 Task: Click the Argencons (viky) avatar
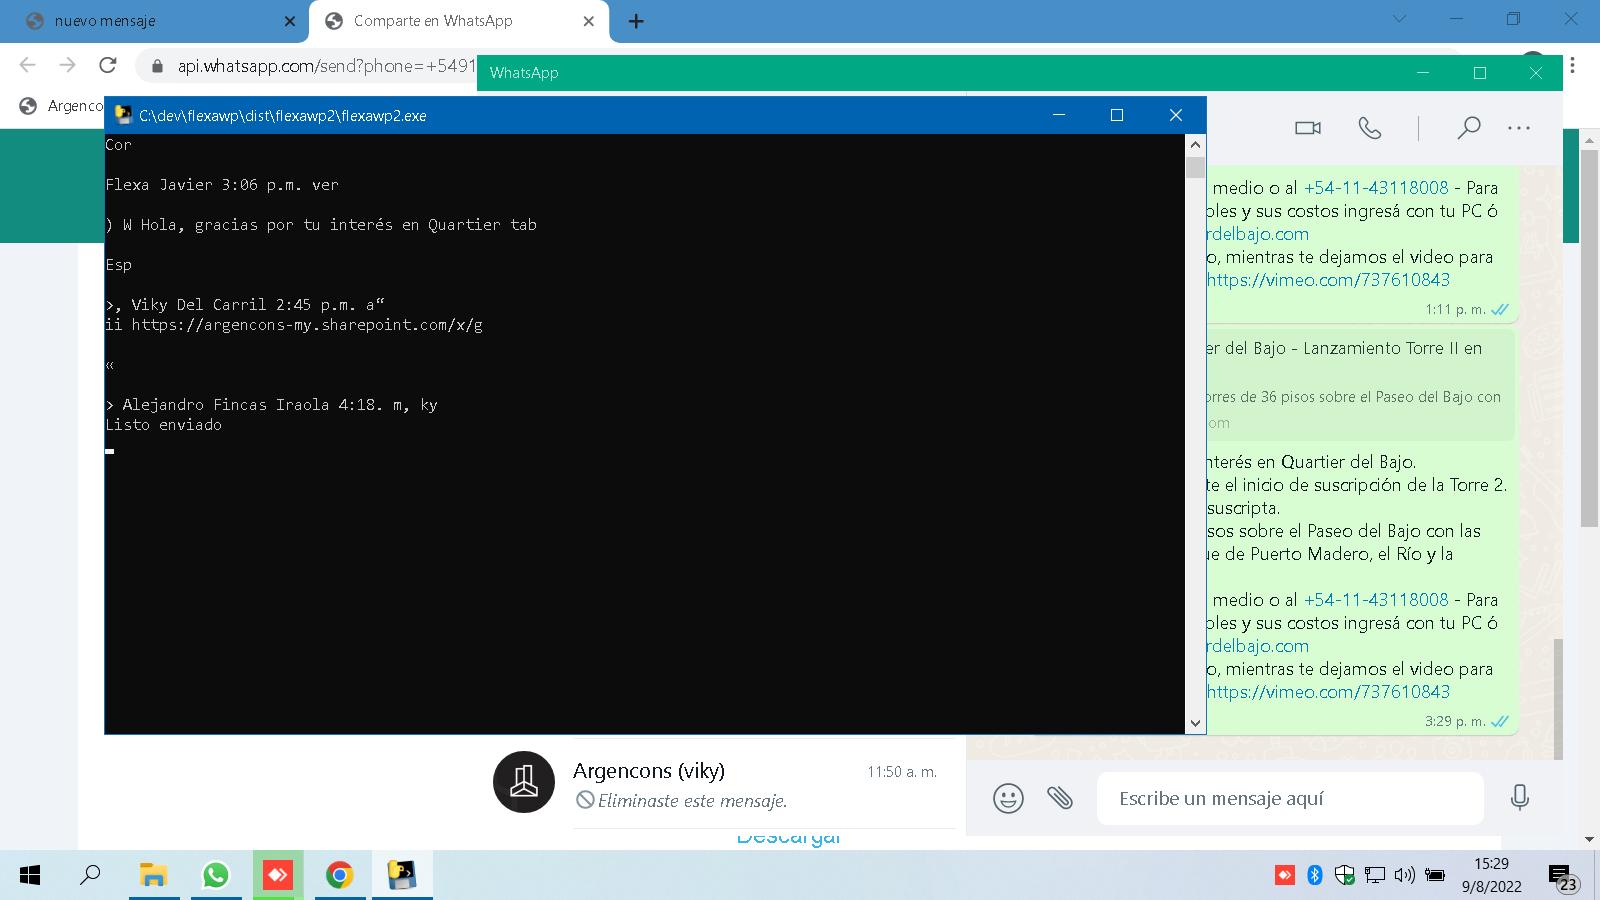click(x=523, y=782)
